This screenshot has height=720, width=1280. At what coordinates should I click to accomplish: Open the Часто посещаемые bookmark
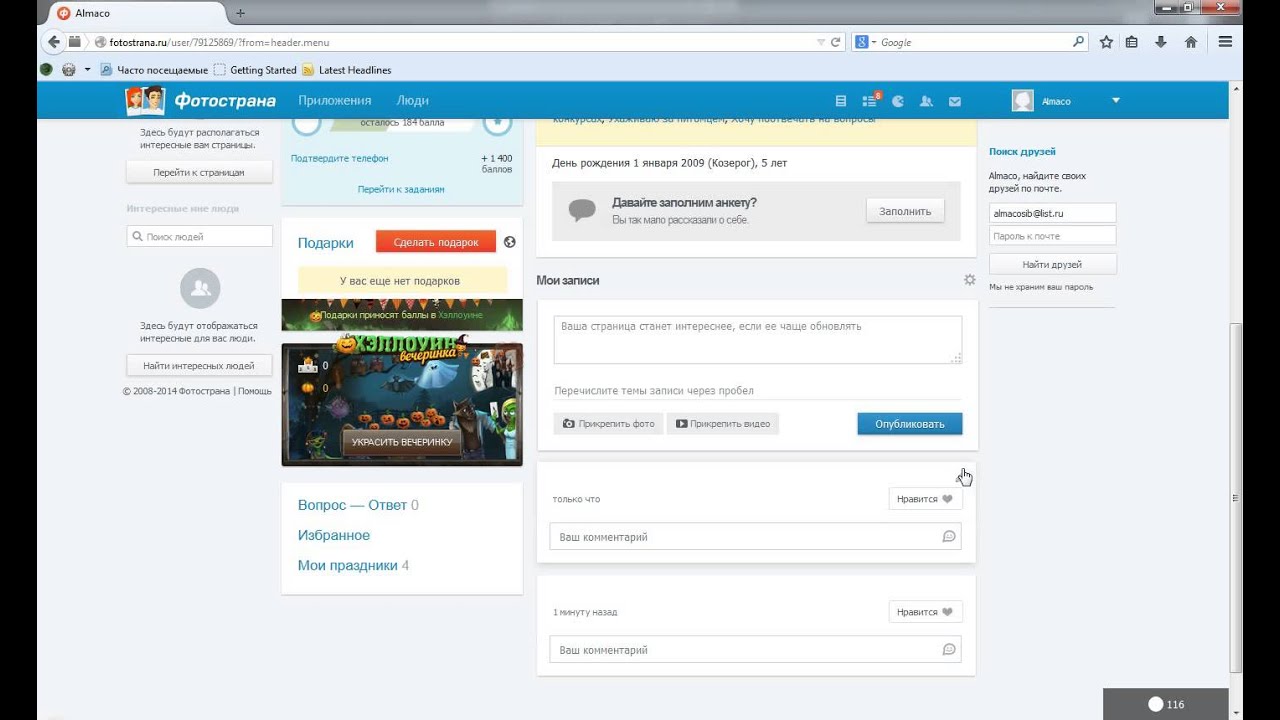(x=155, y=70)
